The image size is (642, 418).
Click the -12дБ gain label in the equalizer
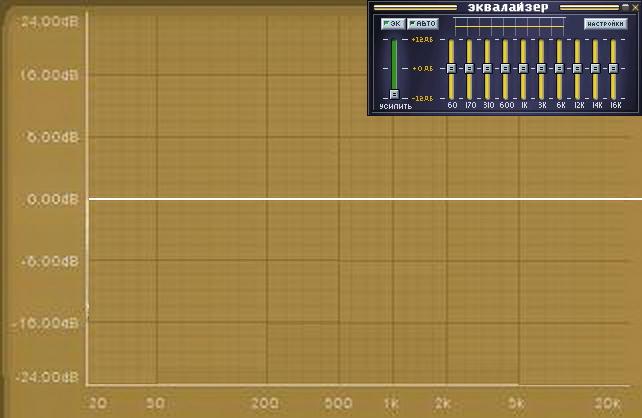[422, 98]
